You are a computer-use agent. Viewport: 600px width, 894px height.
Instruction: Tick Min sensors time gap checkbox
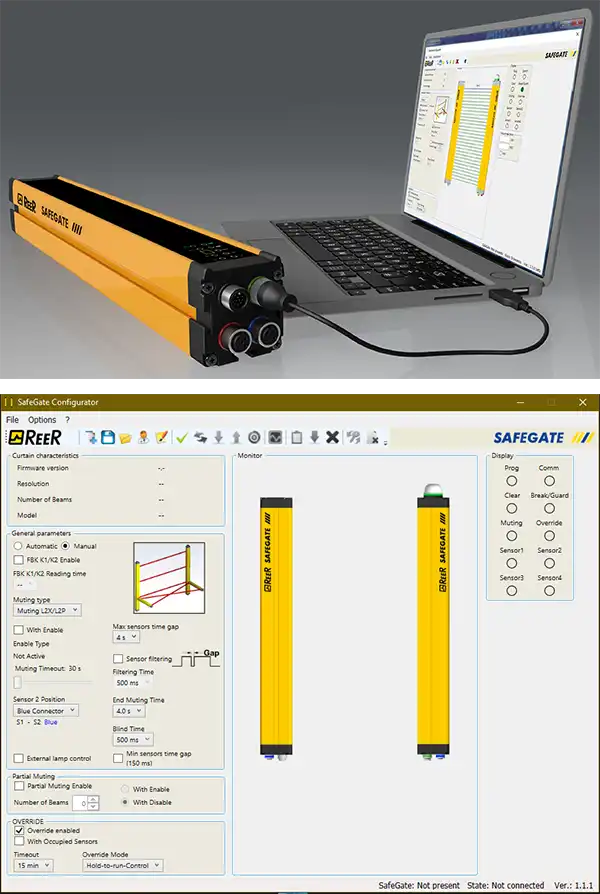[x=118, y=758]
